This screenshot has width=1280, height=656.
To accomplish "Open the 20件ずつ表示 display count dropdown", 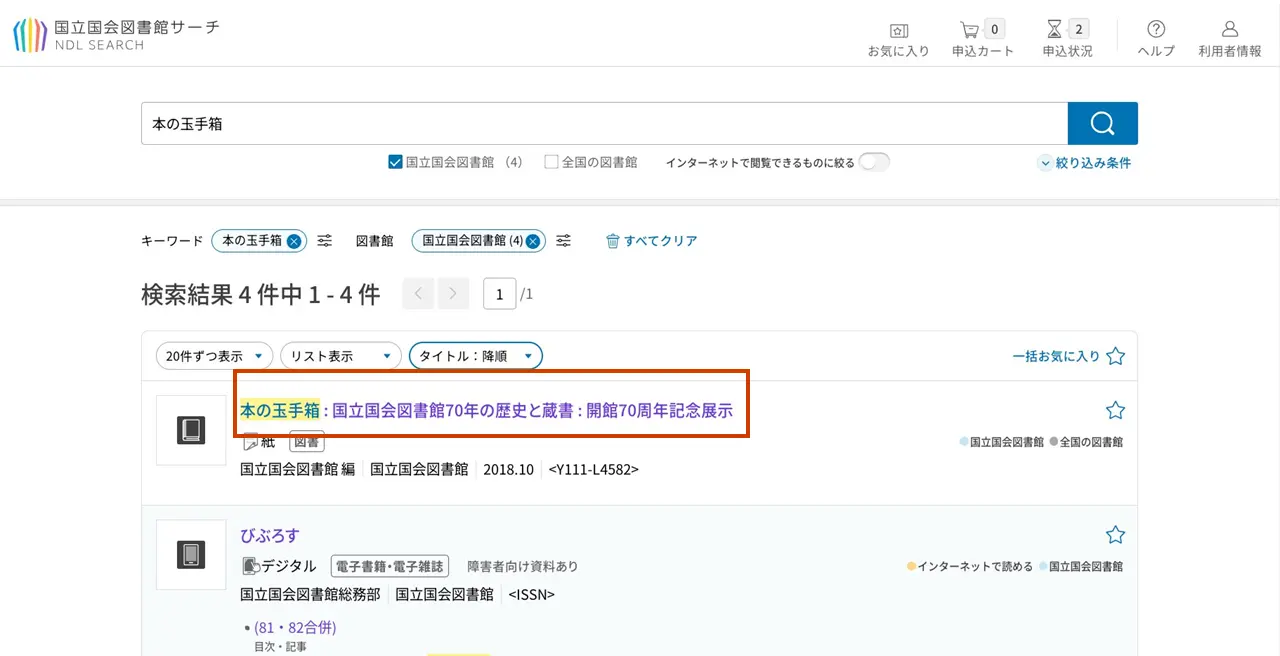I will 213,355.
